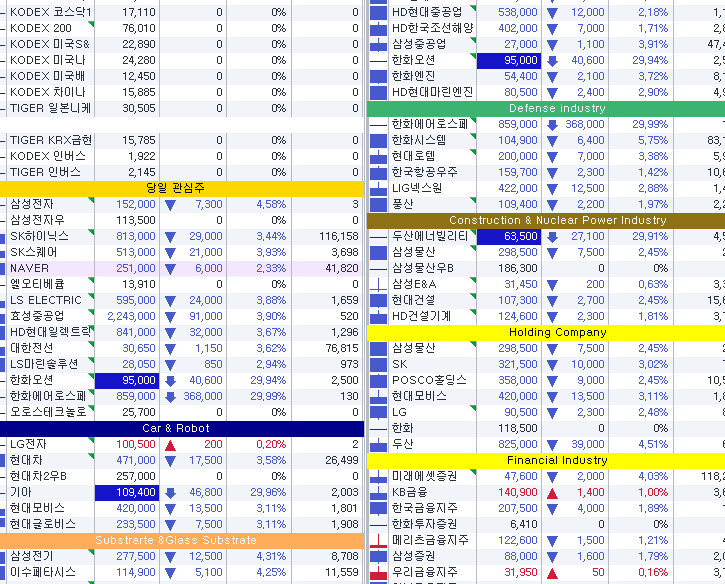This screenshot has height=584, width=725.
Task: Select the Construction & Nuclear Power Industry header
Action: [x=546, y=220]
